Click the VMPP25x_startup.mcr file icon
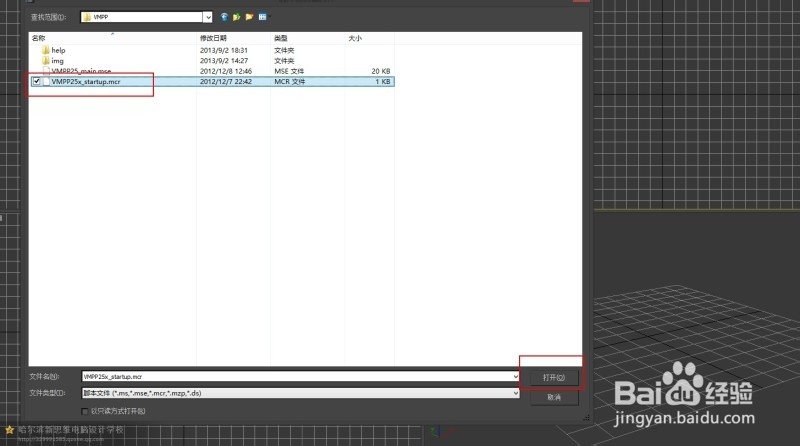Viewport: 800px width, 446px height. point(46,81)
